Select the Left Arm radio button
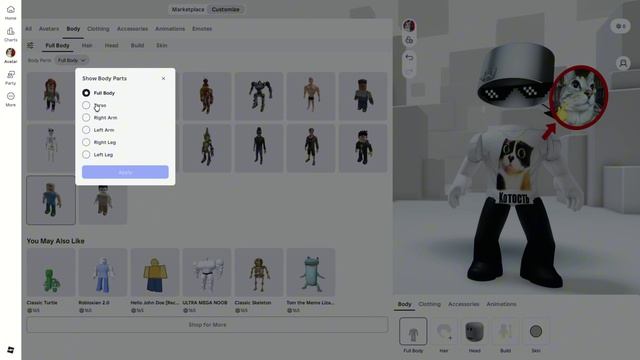 pyautogui.click(x=86, y=130)
